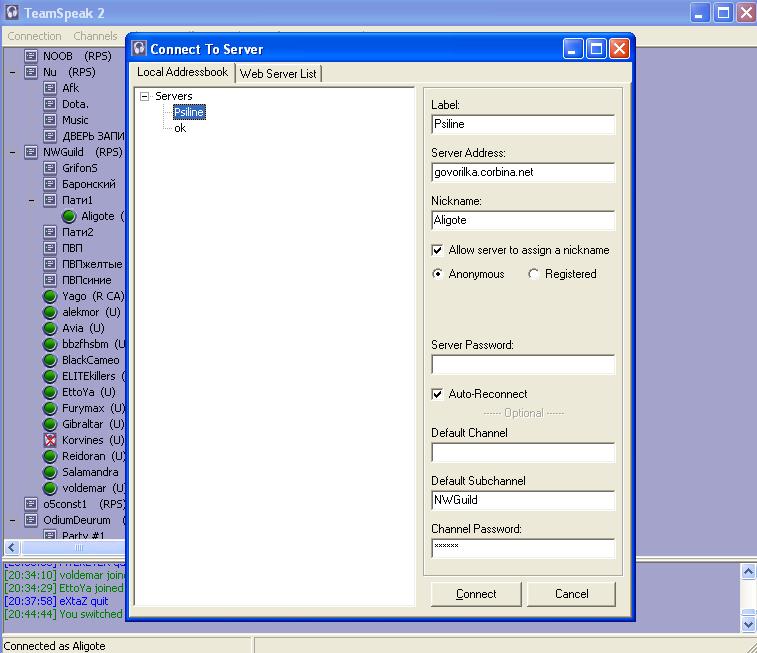757x653 pixels.
Task: Click the OdiumDeurum channel icon
Action: click(x=31, y=520)
